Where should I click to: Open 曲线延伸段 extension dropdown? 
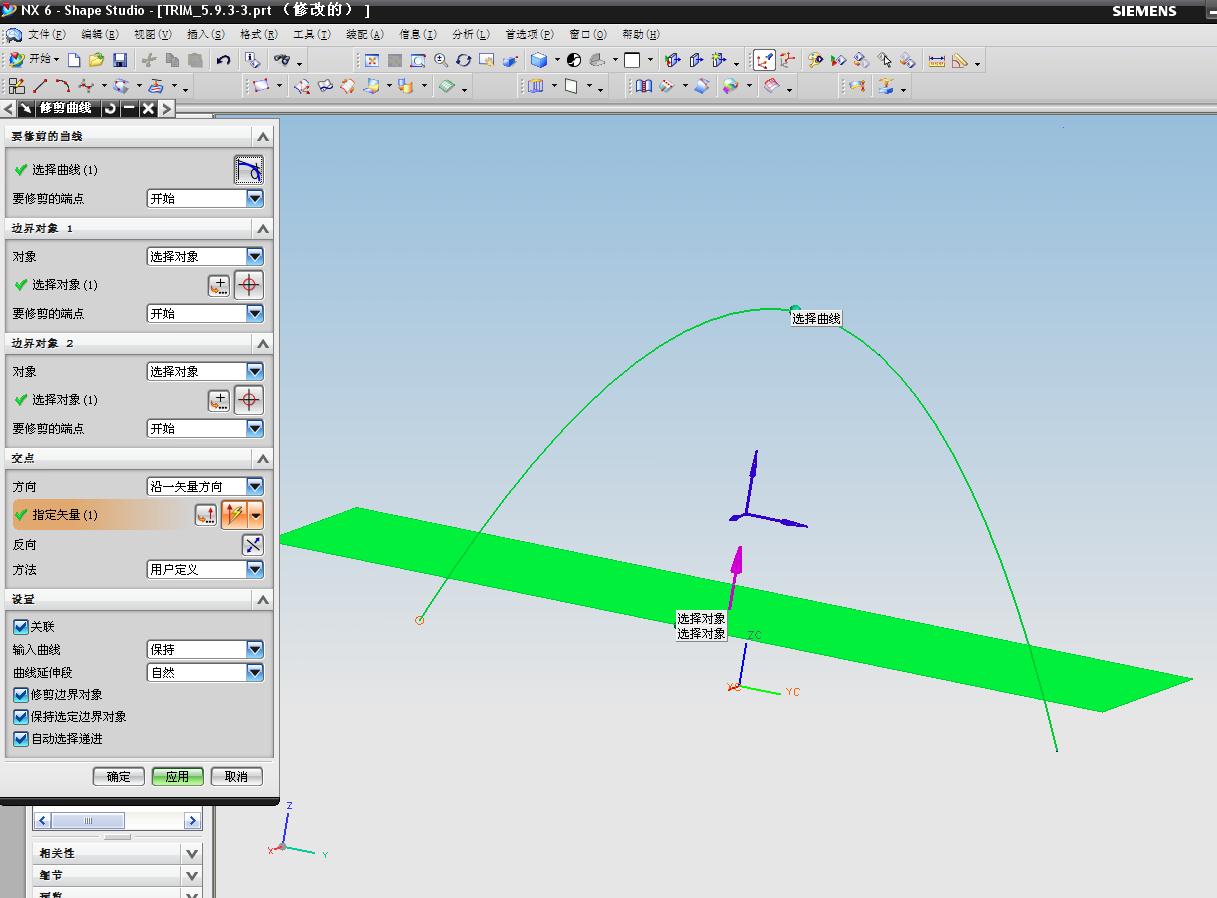tap(255, 672)
